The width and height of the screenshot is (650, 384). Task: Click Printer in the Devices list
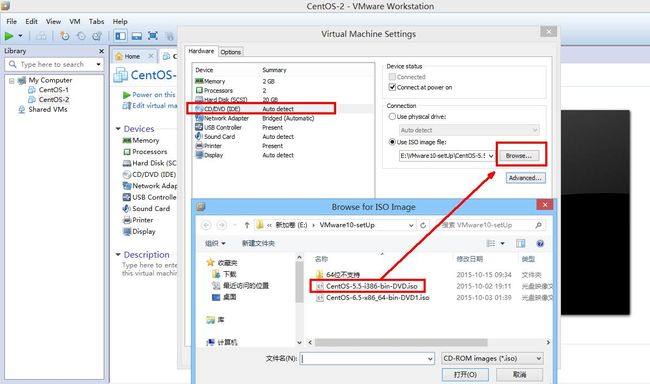(138, 220)
